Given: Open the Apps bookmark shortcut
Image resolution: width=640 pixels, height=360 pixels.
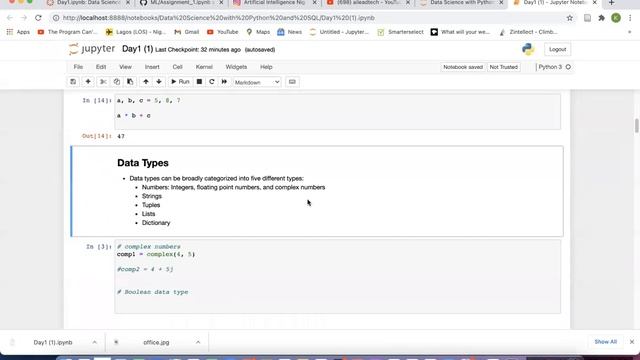Looking at the screenshot, I should tap(18, 32).
